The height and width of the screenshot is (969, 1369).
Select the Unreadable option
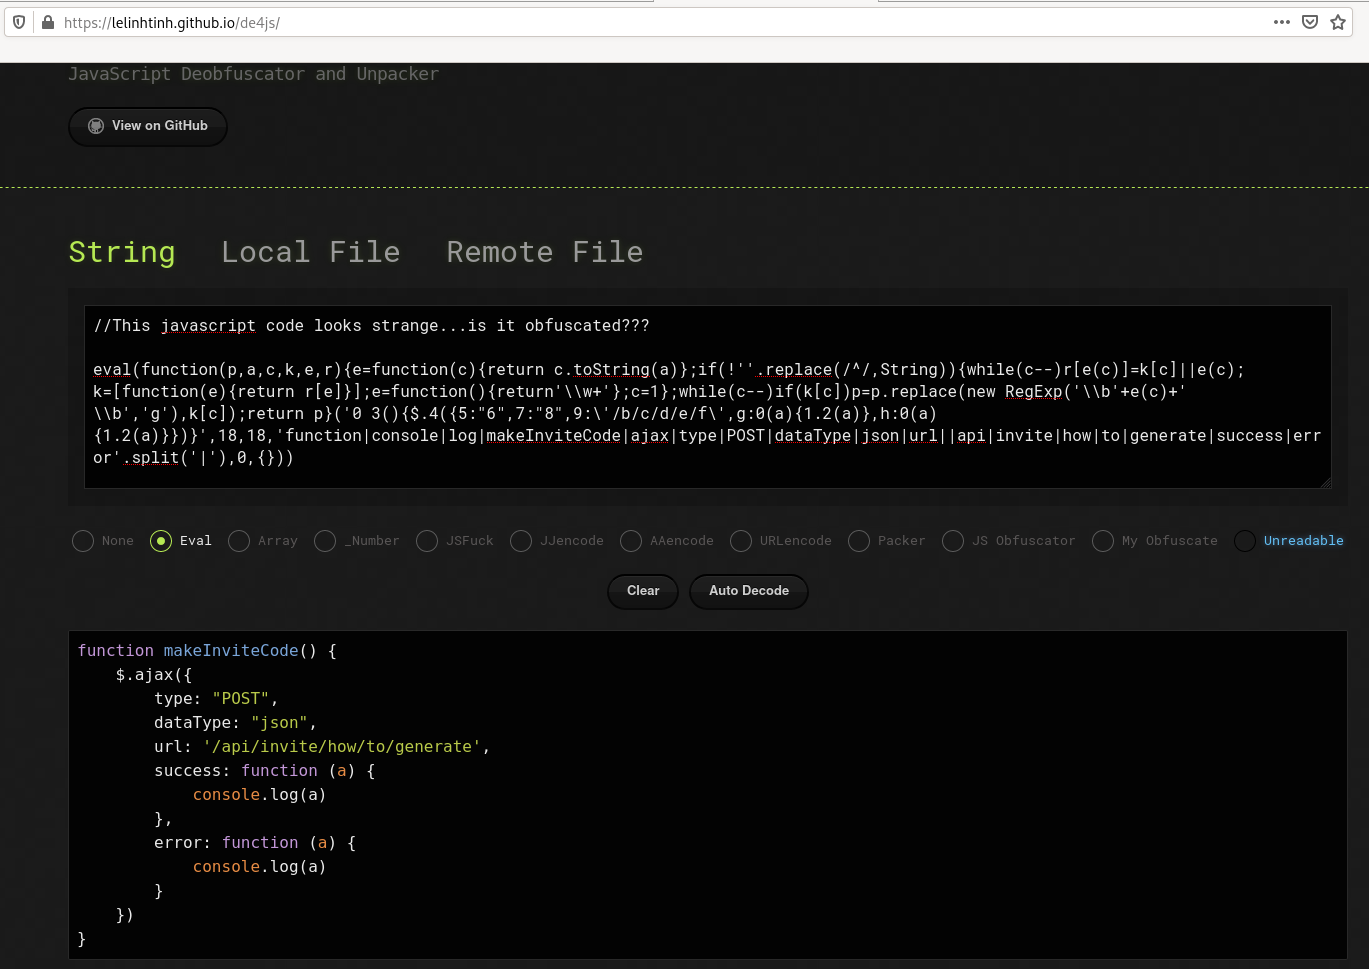(1245, 541)
